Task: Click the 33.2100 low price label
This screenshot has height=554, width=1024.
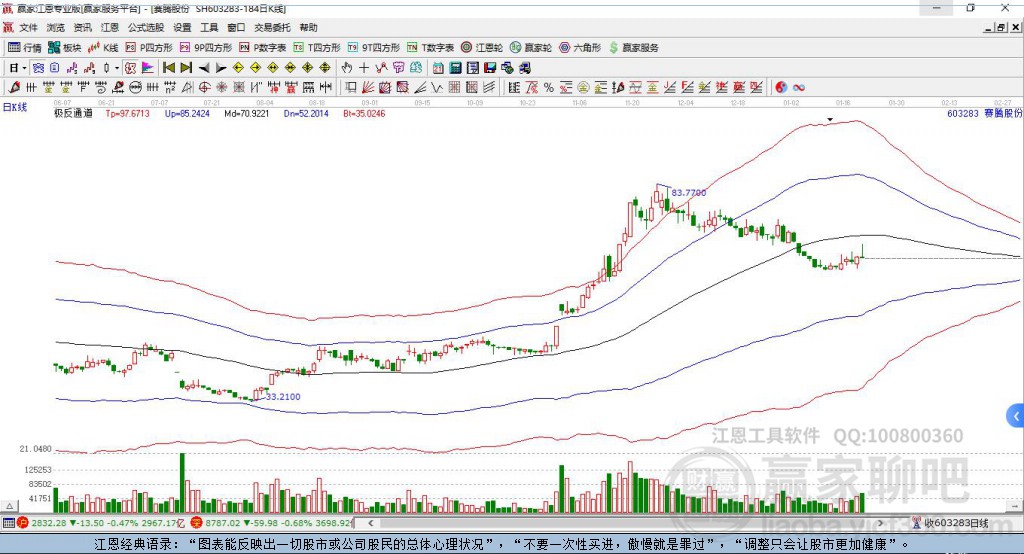Action: (283, 397)
